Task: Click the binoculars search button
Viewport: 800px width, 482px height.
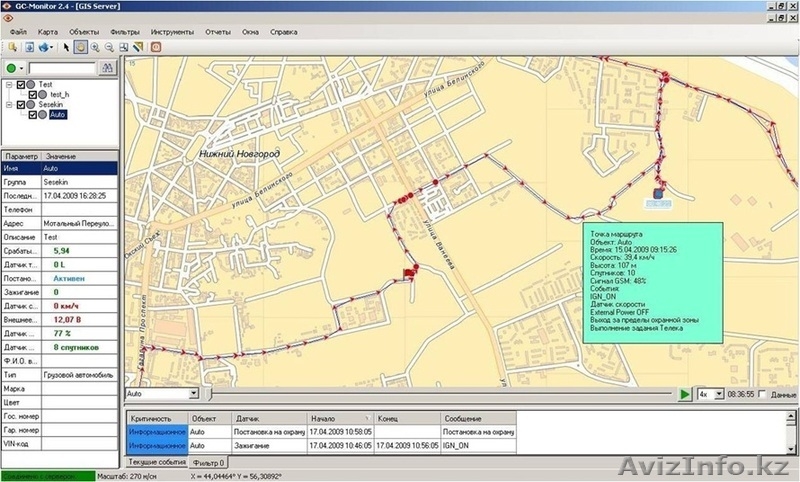Action: click(107, 67)
